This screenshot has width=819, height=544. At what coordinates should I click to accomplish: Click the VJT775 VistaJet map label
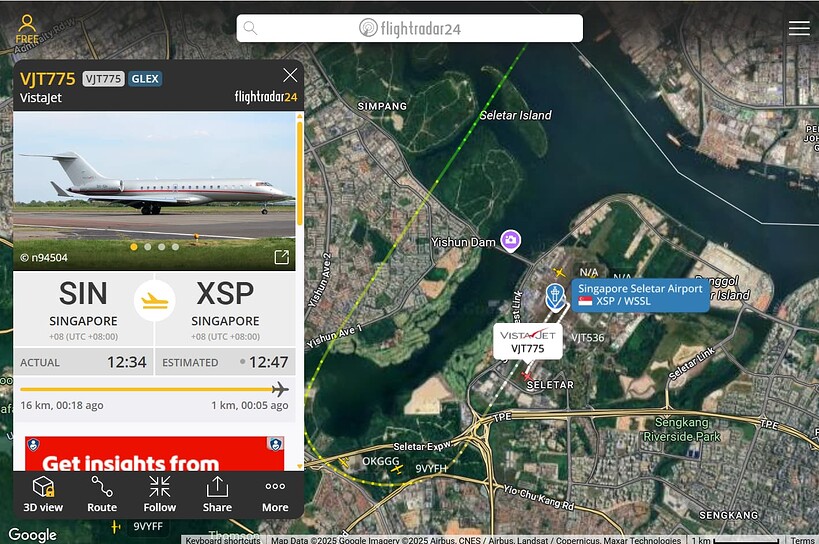point(528,341)
